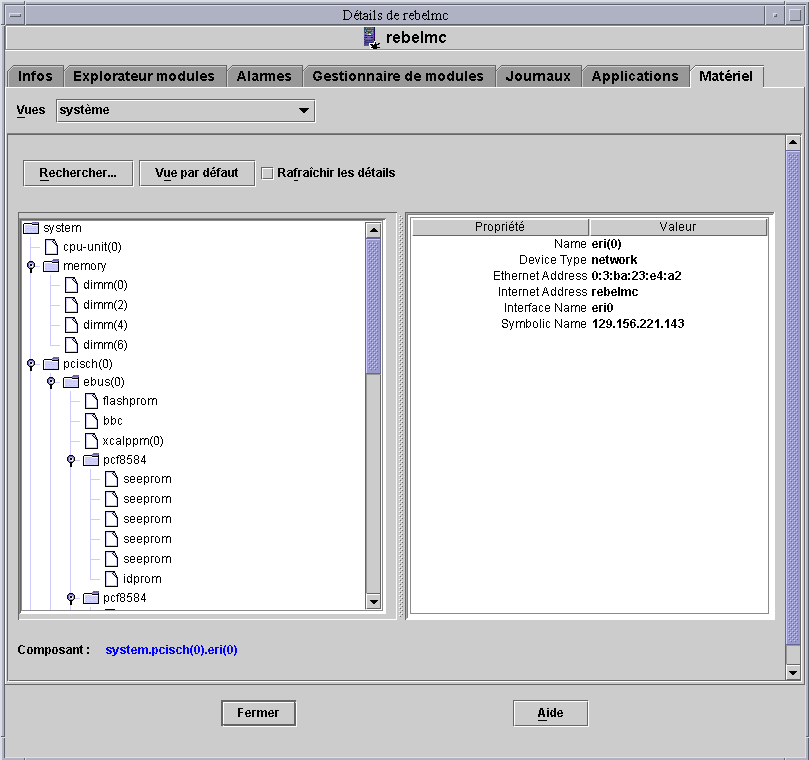Switch to the Infos tab
809x760 pixels.
click(35, 76)
